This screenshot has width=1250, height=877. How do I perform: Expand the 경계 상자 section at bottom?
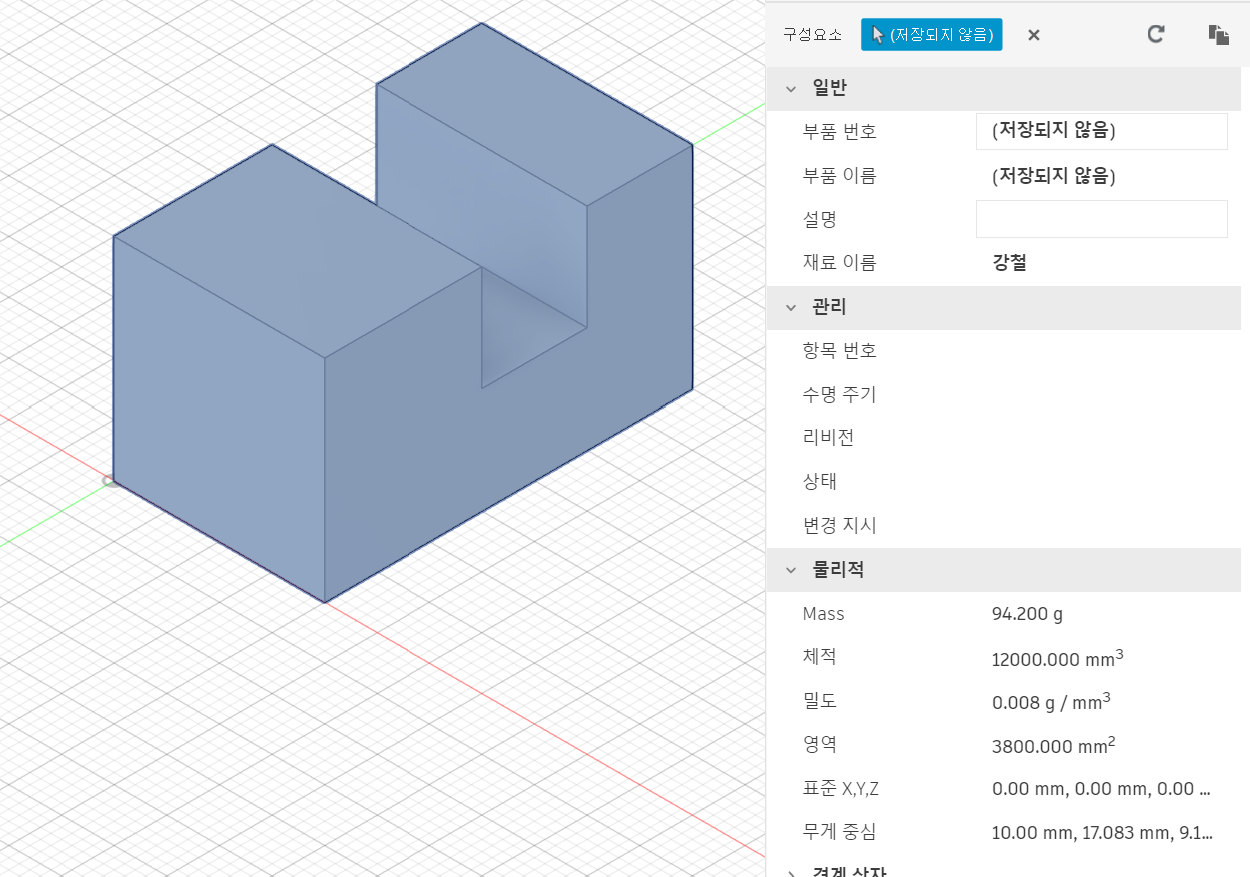(791, 872)
